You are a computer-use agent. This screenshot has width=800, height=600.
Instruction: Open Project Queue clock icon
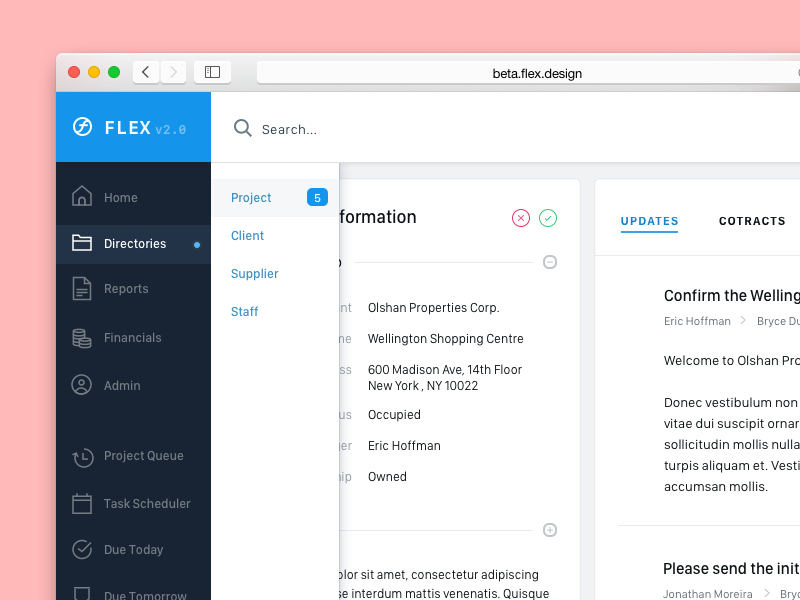pyautogui.click(x=82, y=456)
